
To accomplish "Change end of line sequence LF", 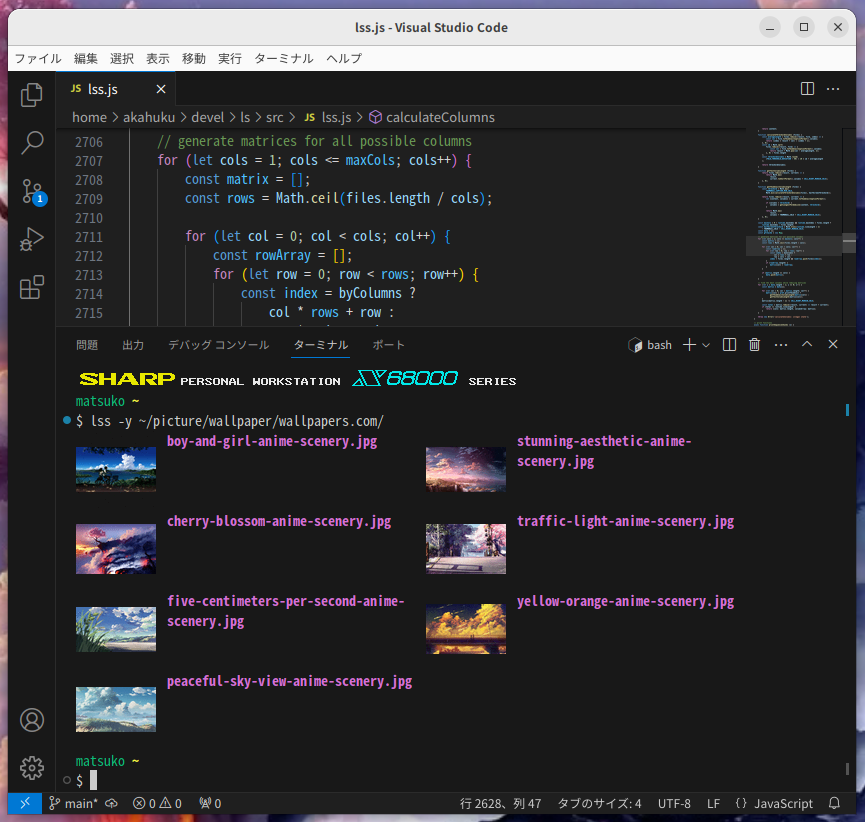I will pos(713,803).
